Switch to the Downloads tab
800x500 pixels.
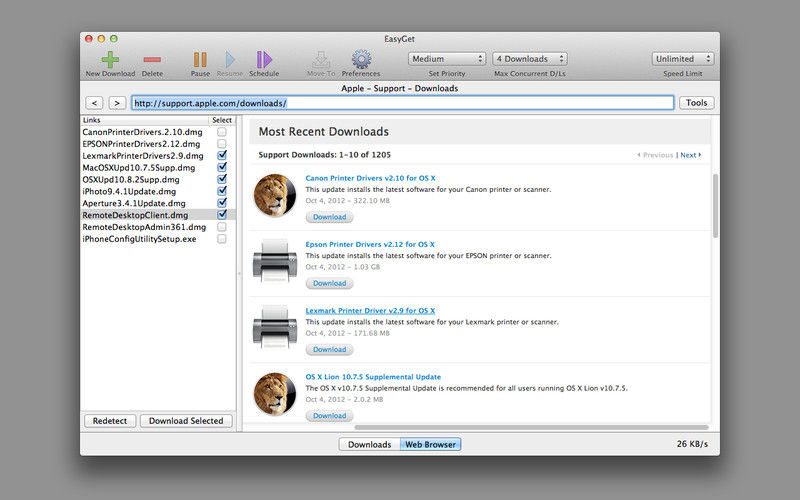pos(369,444)
